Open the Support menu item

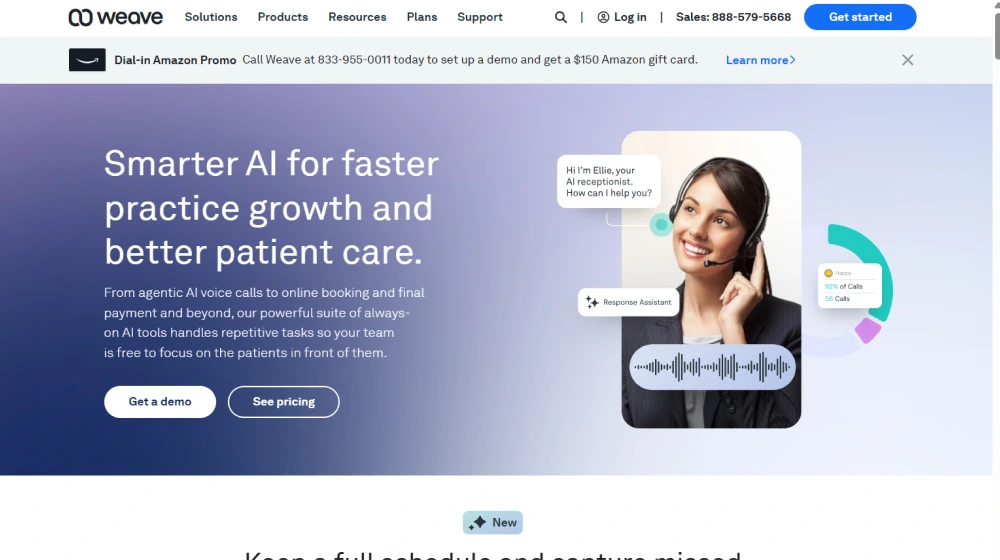(480, 17)
